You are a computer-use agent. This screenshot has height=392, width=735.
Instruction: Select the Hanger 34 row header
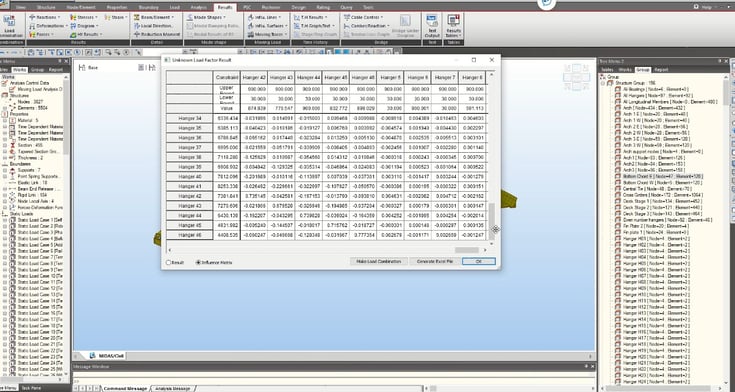click(x=189, y=119)
